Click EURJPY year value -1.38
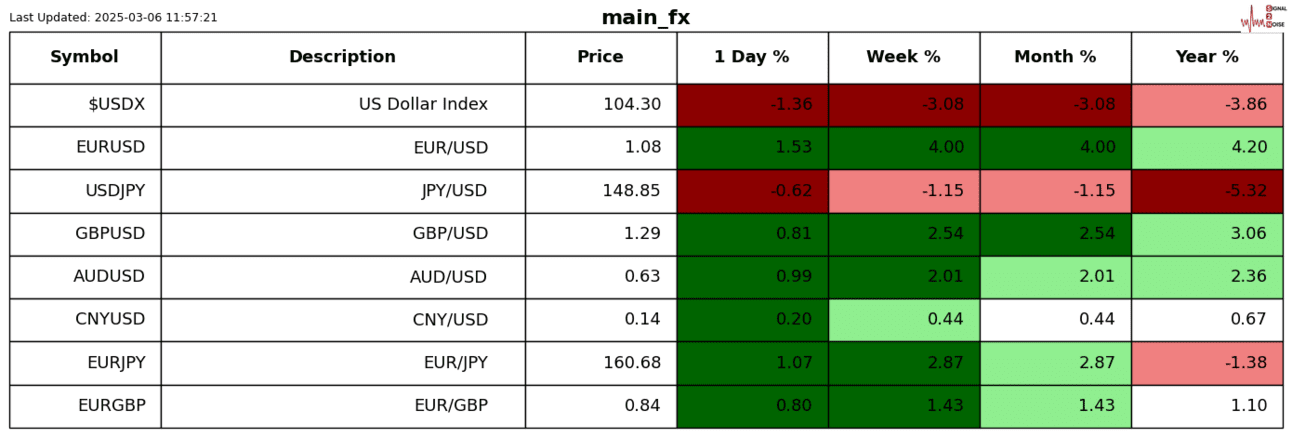The image size is (1292, 437). 1206,362
